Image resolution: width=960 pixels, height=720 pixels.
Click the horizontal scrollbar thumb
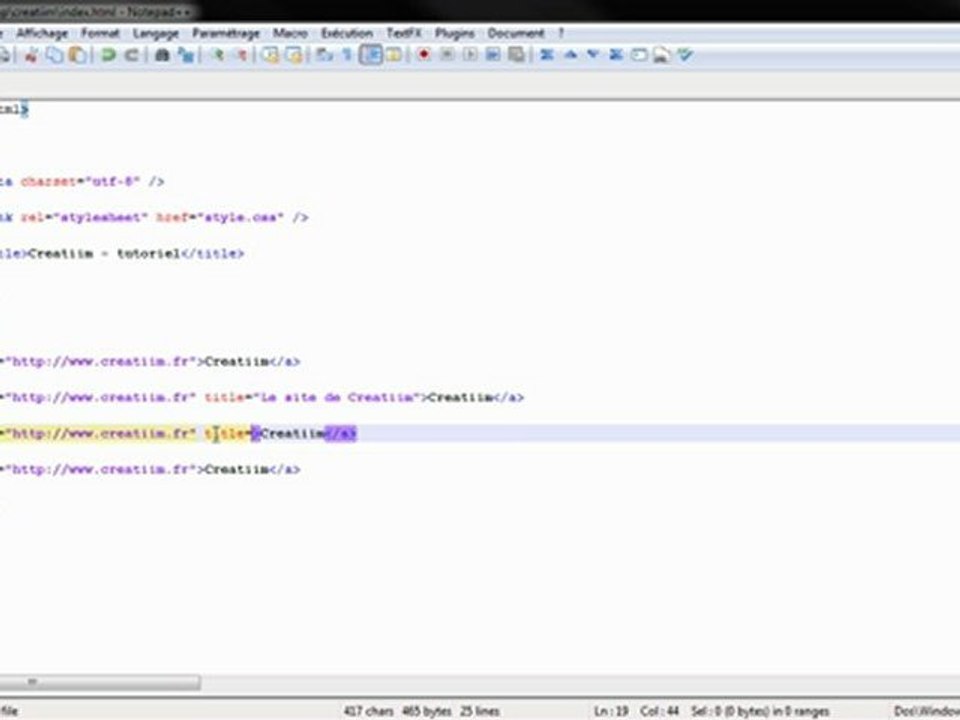pos(100,682)
